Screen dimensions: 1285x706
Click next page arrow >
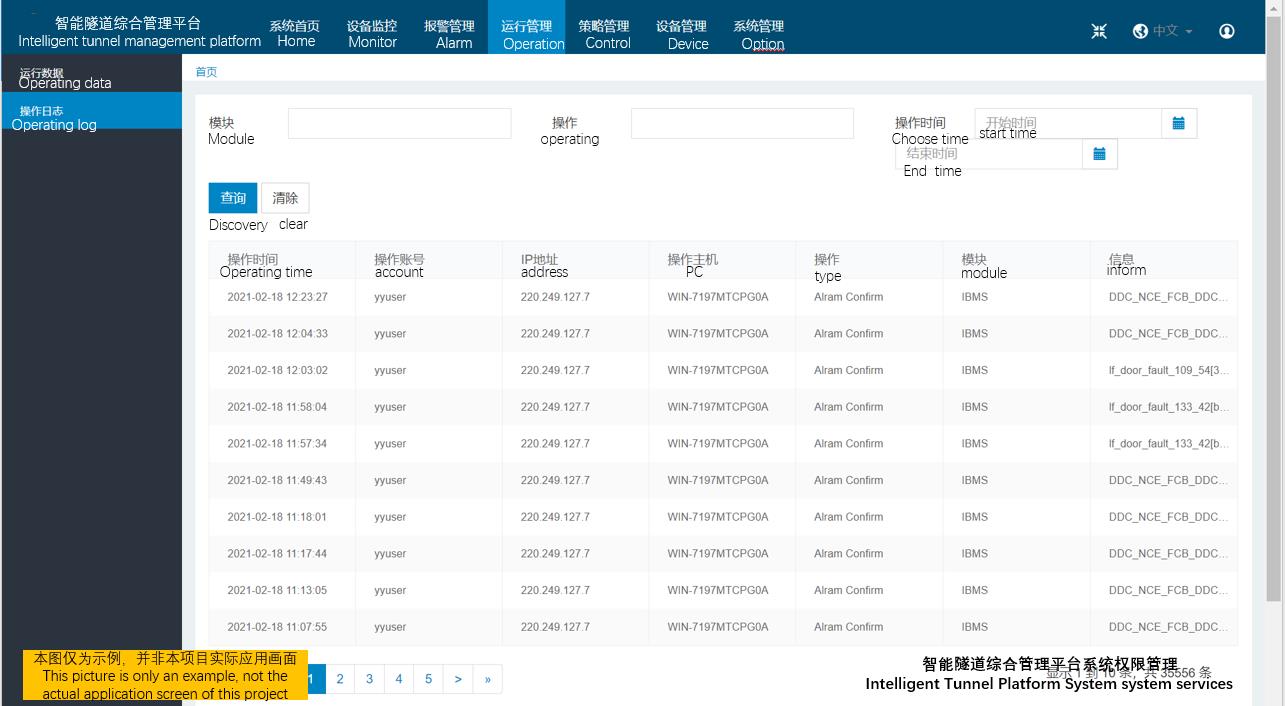tap(458, 679)
